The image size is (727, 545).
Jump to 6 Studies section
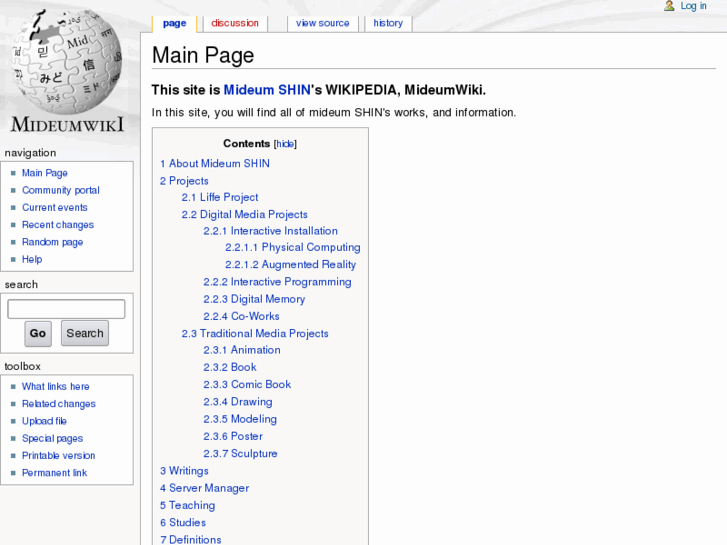(183, 523)
